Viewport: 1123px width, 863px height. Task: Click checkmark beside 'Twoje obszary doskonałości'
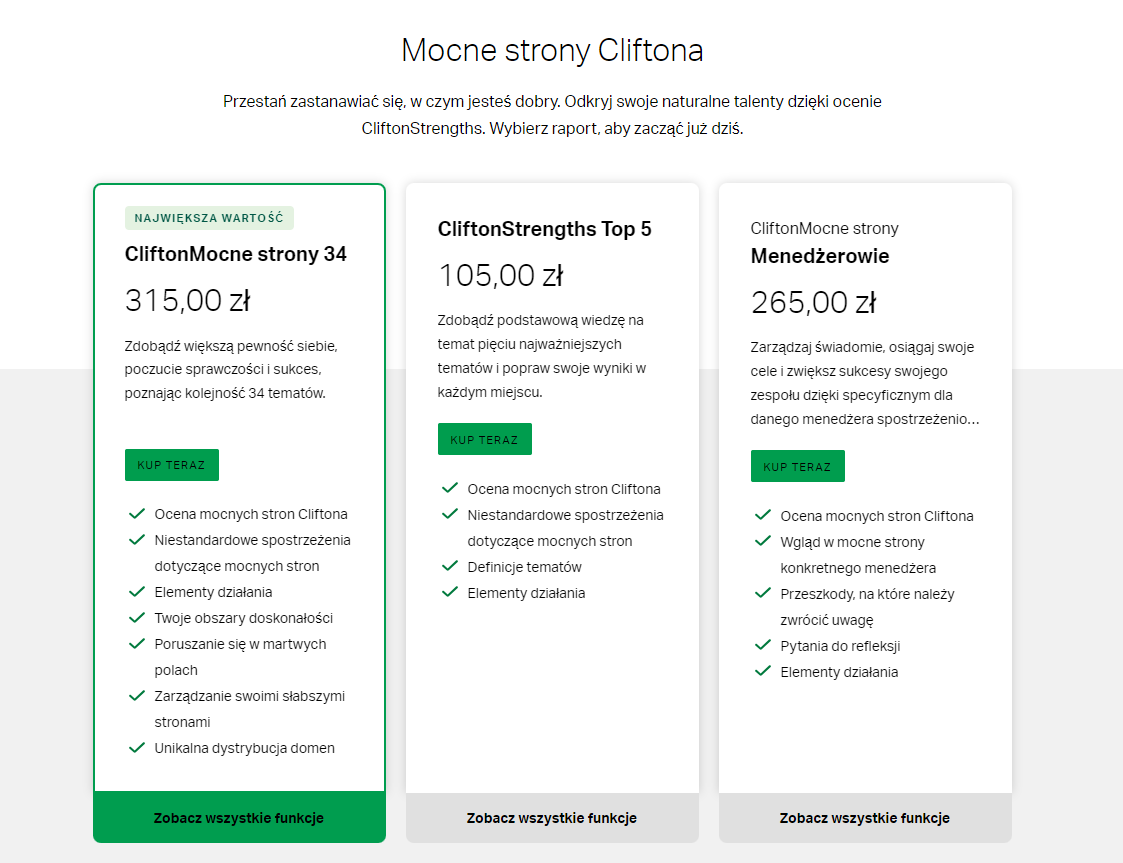[137, 618]
